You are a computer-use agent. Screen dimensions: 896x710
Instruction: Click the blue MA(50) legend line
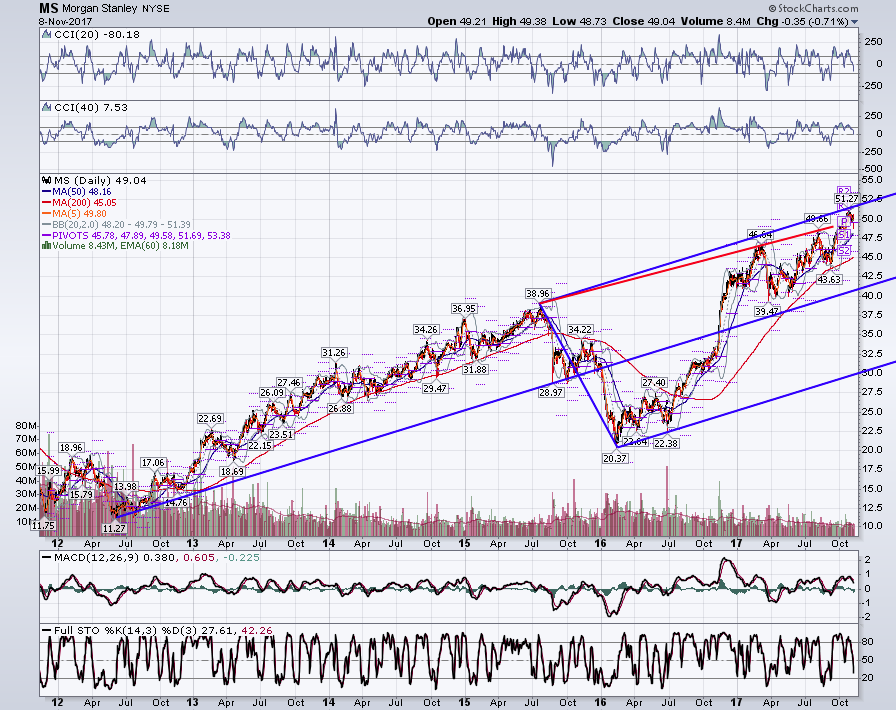47,192
